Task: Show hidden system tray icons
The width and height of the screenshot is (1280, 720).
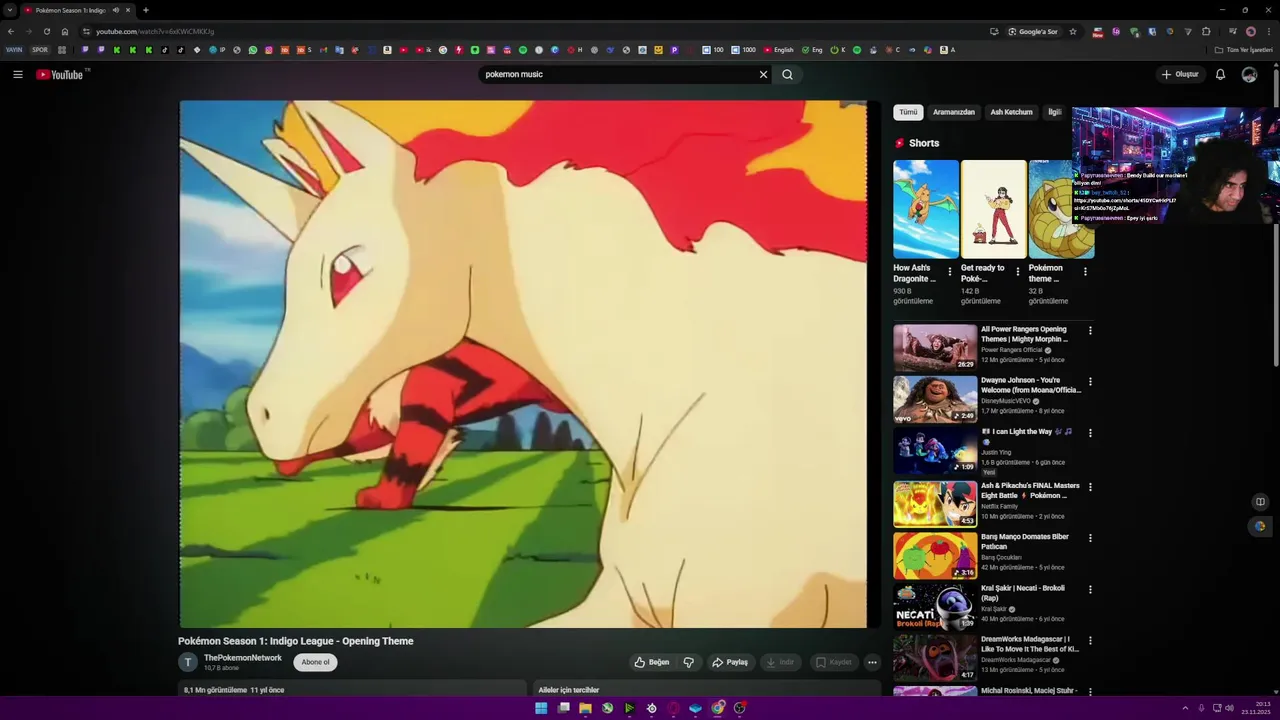Action: tap(1185, 708)
